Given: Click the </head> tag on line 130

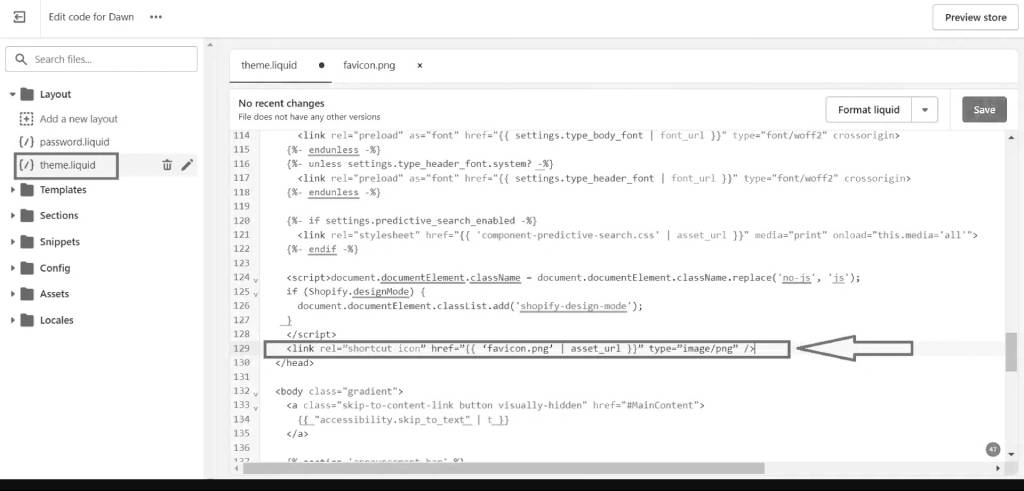Looking at the screenshot, I should [294, 362].
